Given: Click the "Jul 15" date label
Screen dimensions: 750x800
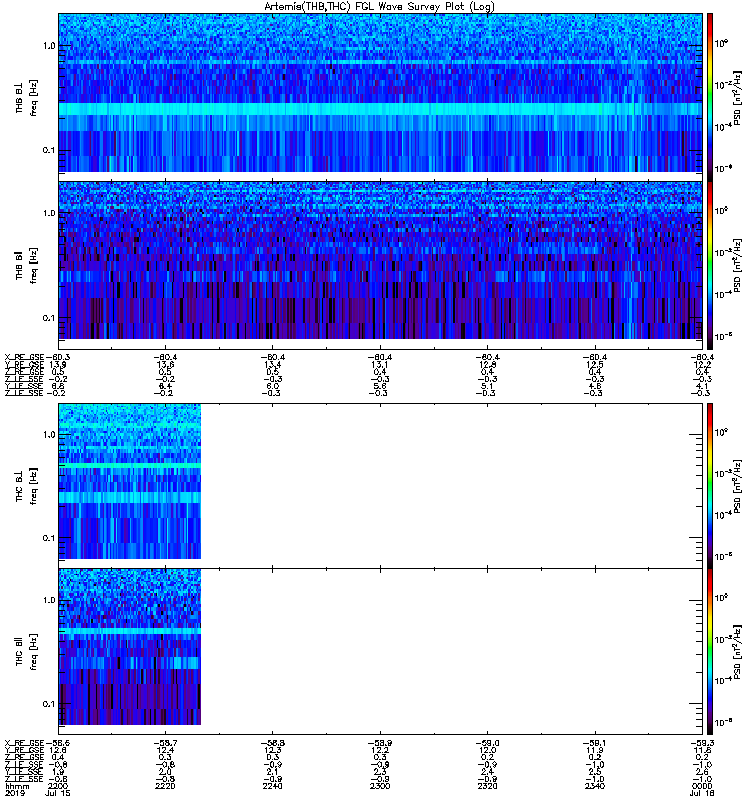Looking at the screenshot, I should click(58, 793).
